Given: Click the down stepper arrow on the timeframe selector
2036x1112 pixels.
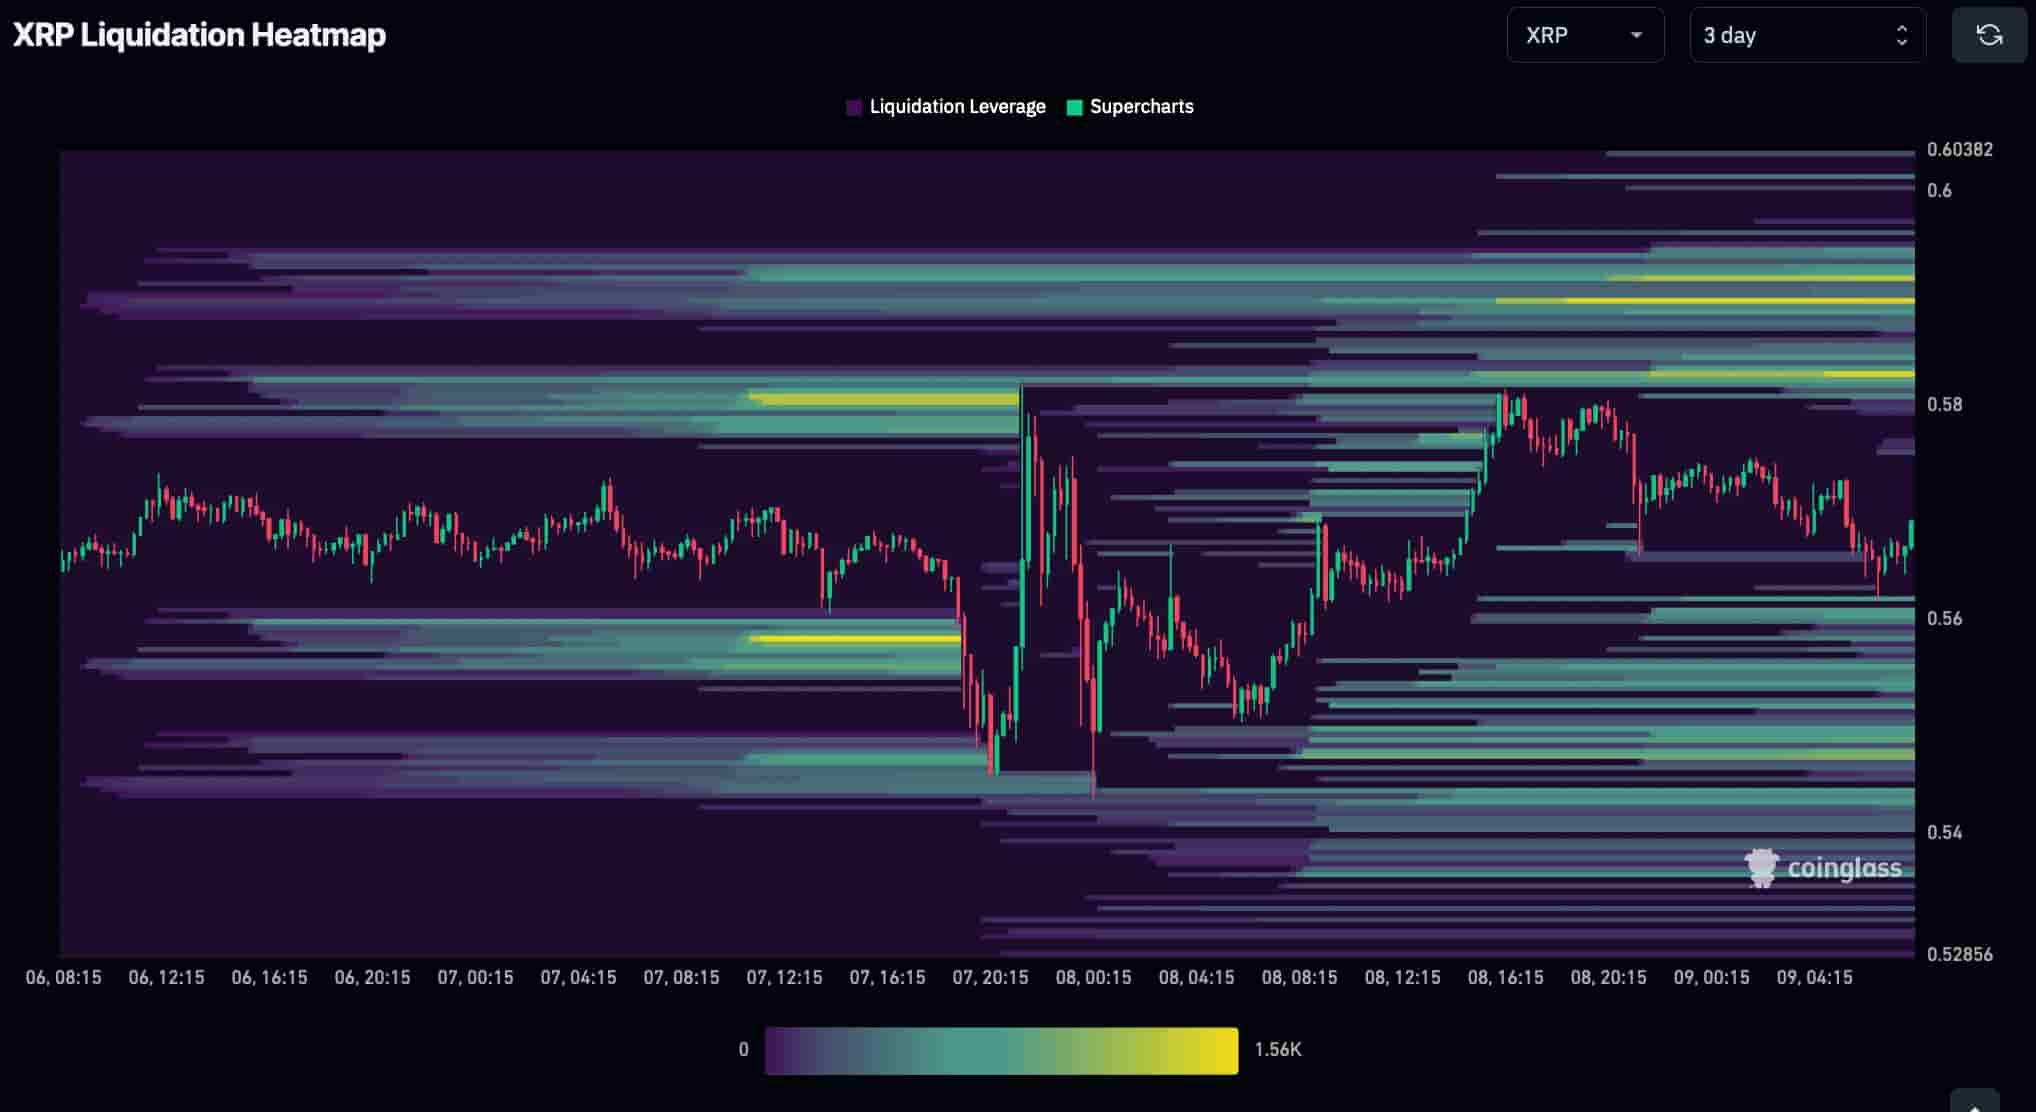Looking at the screenshot, I should coord(1904,42).
